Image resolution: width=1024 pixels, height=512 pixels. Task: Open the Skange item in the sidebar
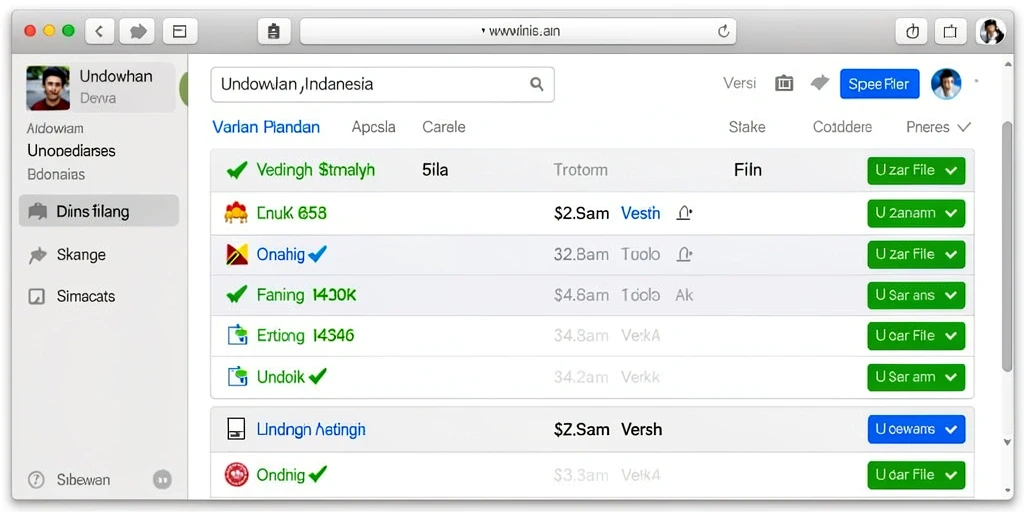pos(81,255)
